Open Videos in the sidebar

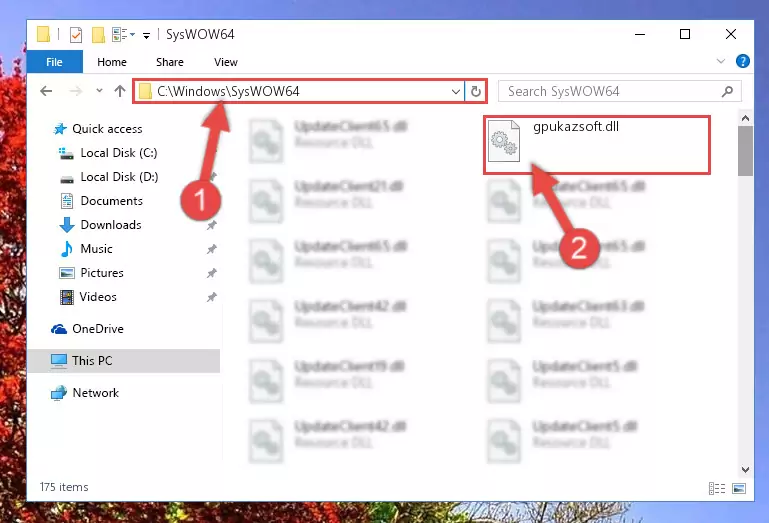[x=98, y=297]
